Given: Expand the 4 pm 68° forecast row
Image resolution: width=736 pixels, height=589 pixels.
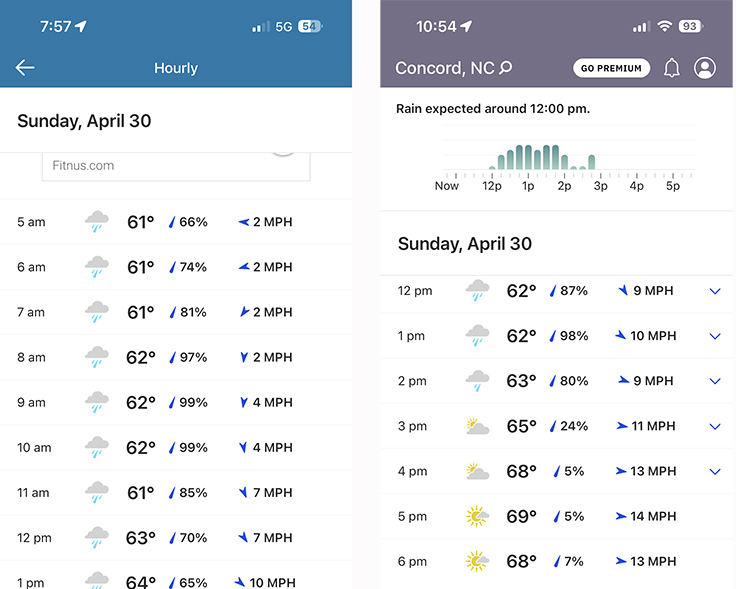Looking at the screenshot, I should point(714,471).
